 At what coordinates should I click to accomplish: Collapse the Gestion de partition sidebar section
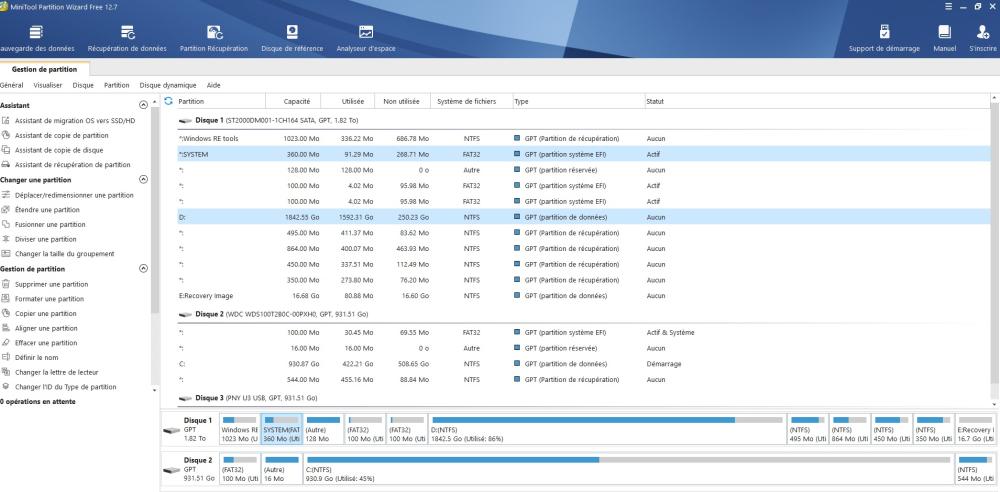click(x=142, y=268)
